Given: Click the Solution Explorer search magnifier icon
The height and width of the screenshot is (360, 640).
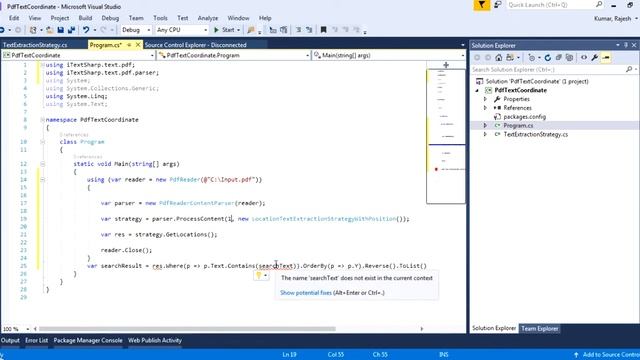Looking at the screenshot, I should point(629,70).
